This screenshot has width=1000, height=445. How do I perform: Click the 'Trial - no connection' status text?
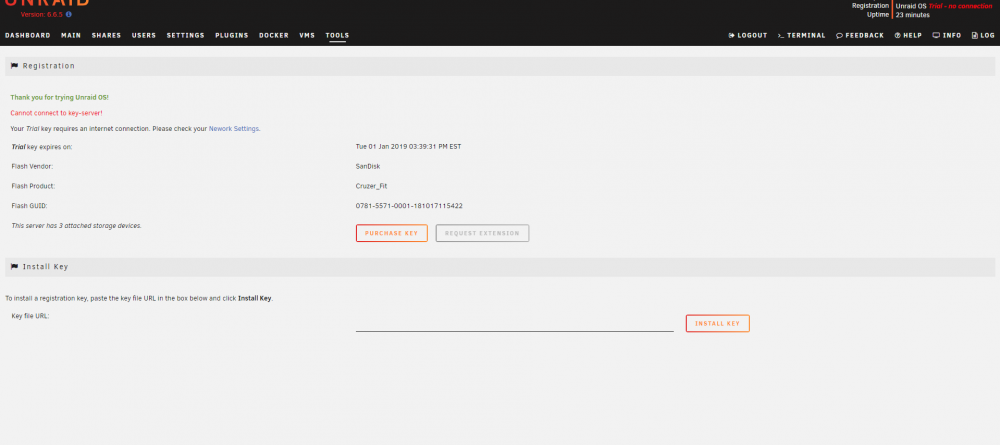pos(960,6)
